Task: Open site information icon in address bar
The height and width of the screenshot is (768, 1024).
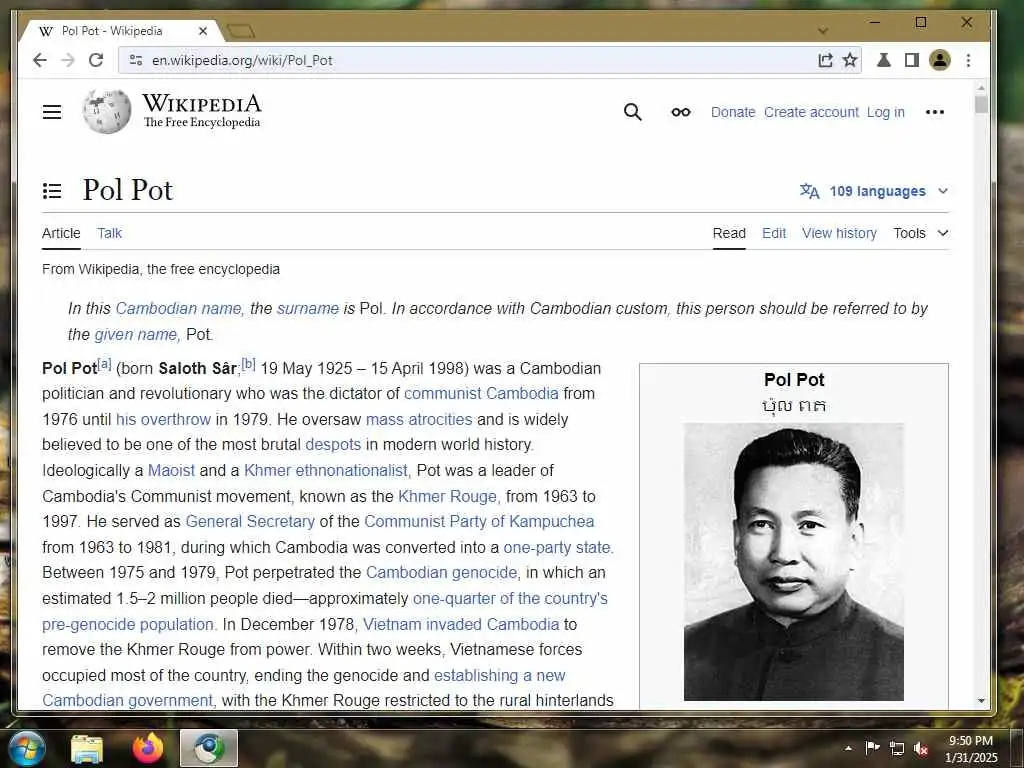Action: pyautogui.click(x=136, y=60)
